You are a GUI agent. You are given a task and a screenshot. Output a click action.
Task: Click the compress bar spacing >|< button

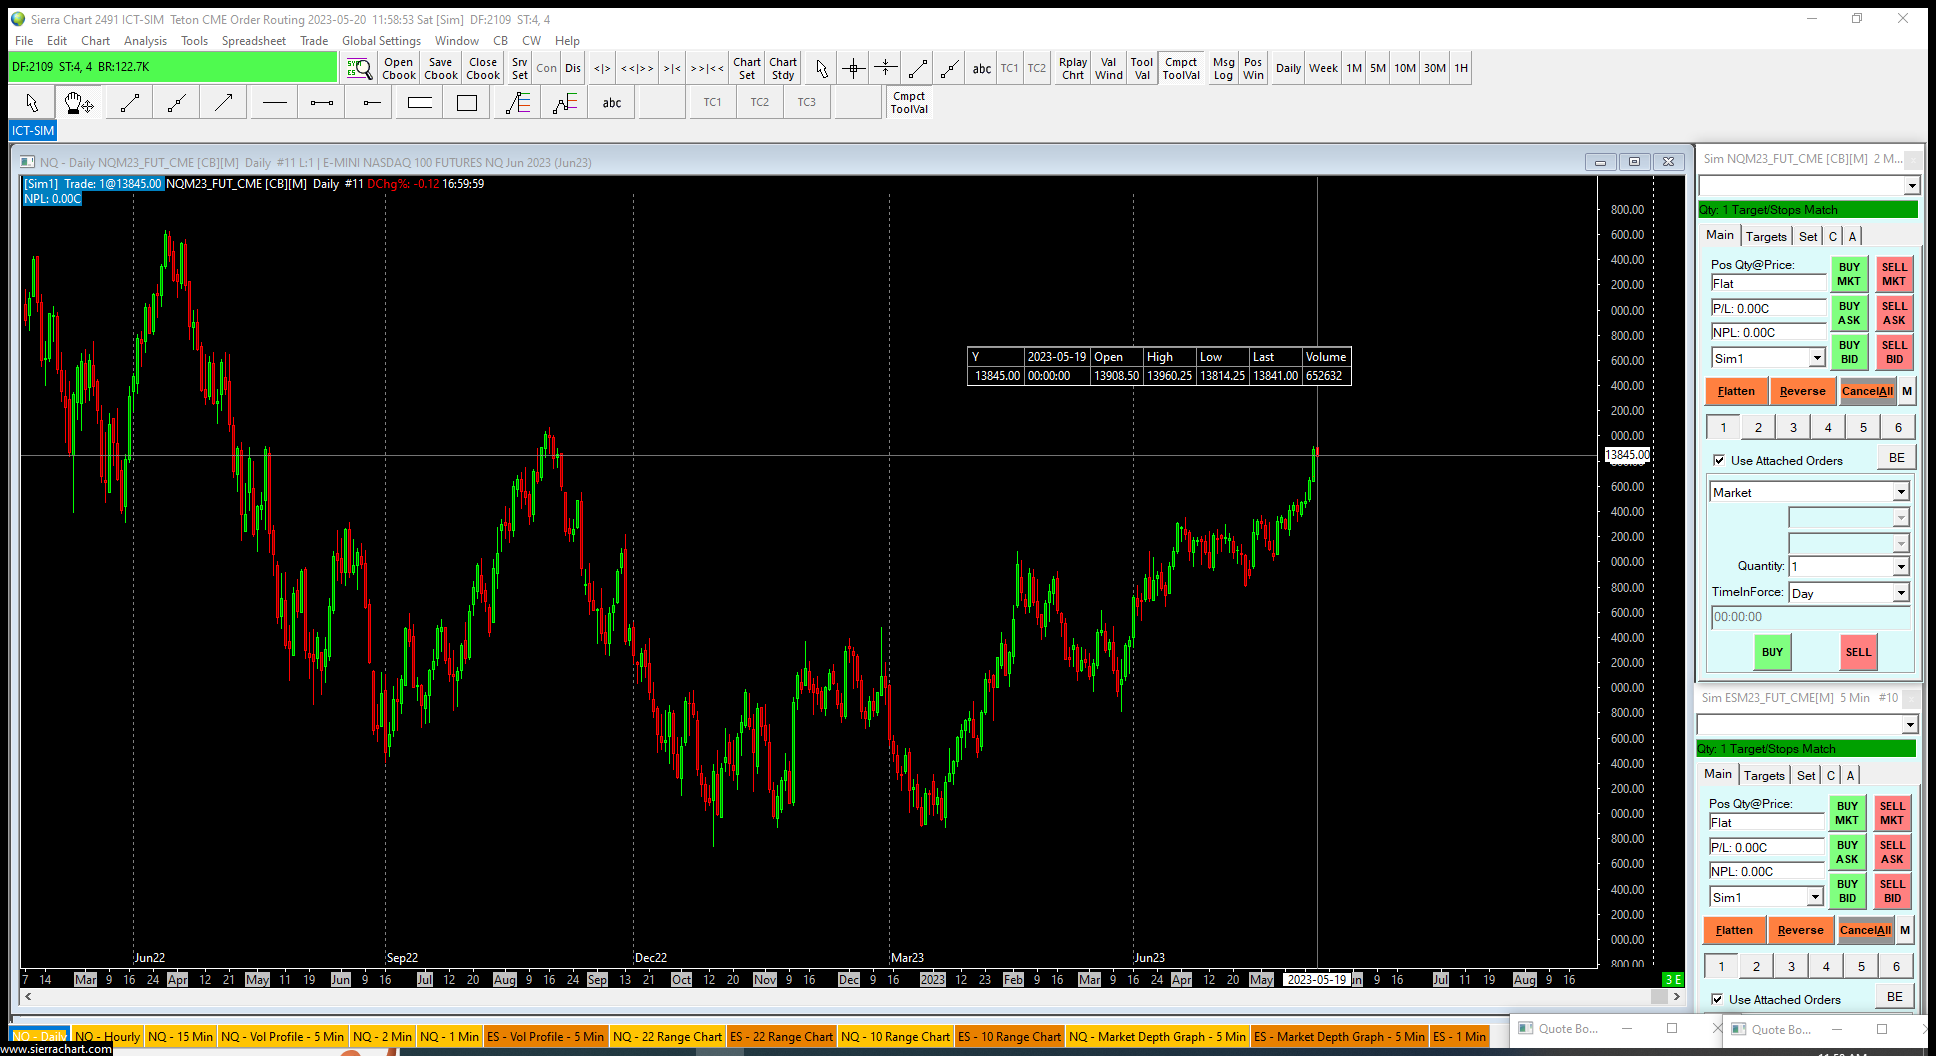[x=672, y=68]
